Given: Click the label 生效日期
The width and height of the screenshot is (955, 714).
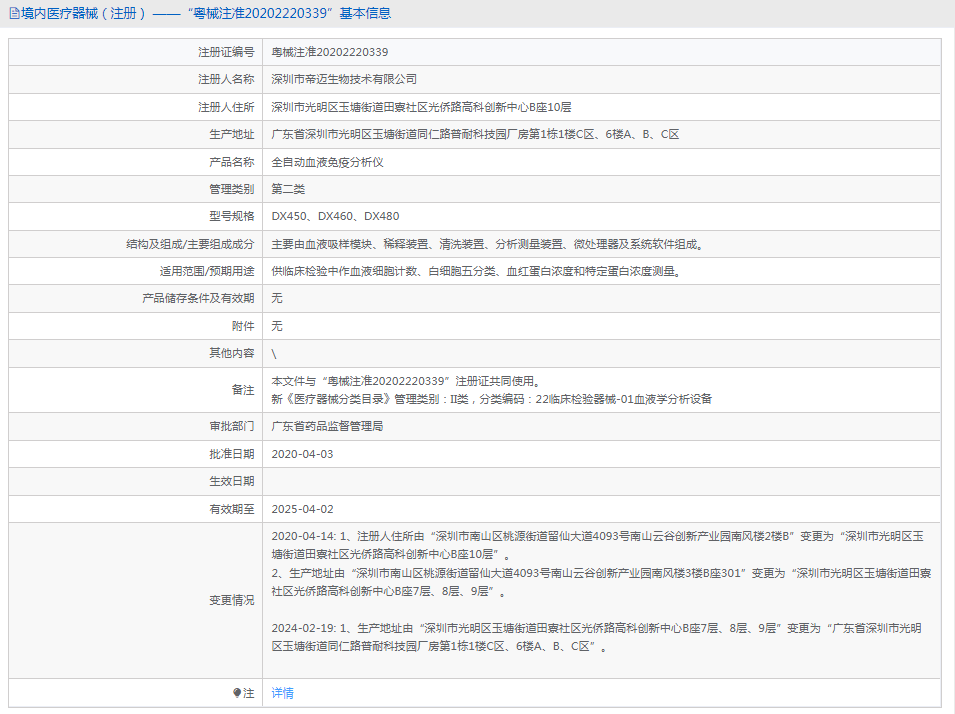Looking at the screenshot, I should (x=231, y=481).
